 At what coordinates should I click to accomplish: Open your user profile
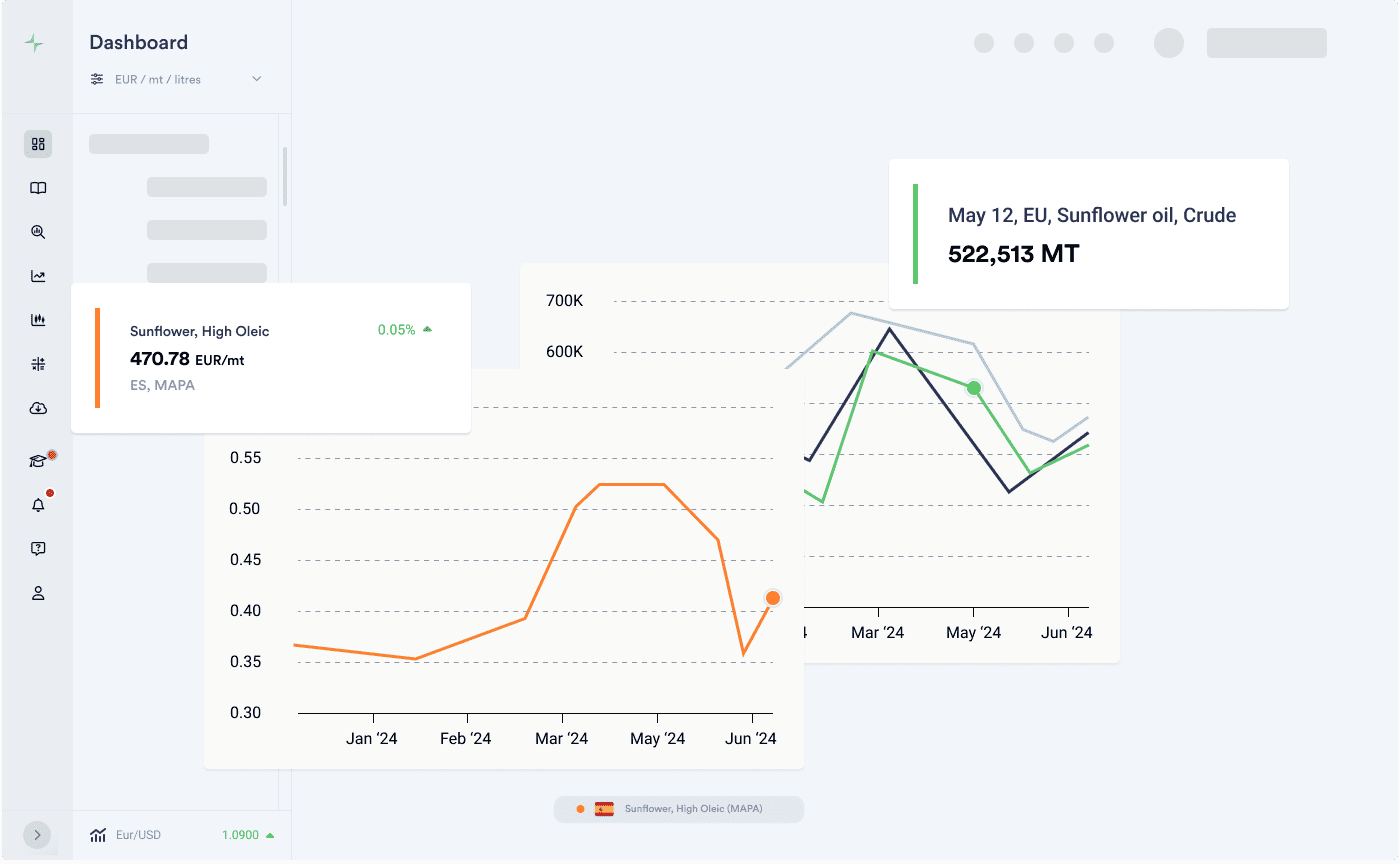click(x=38, y=592)
